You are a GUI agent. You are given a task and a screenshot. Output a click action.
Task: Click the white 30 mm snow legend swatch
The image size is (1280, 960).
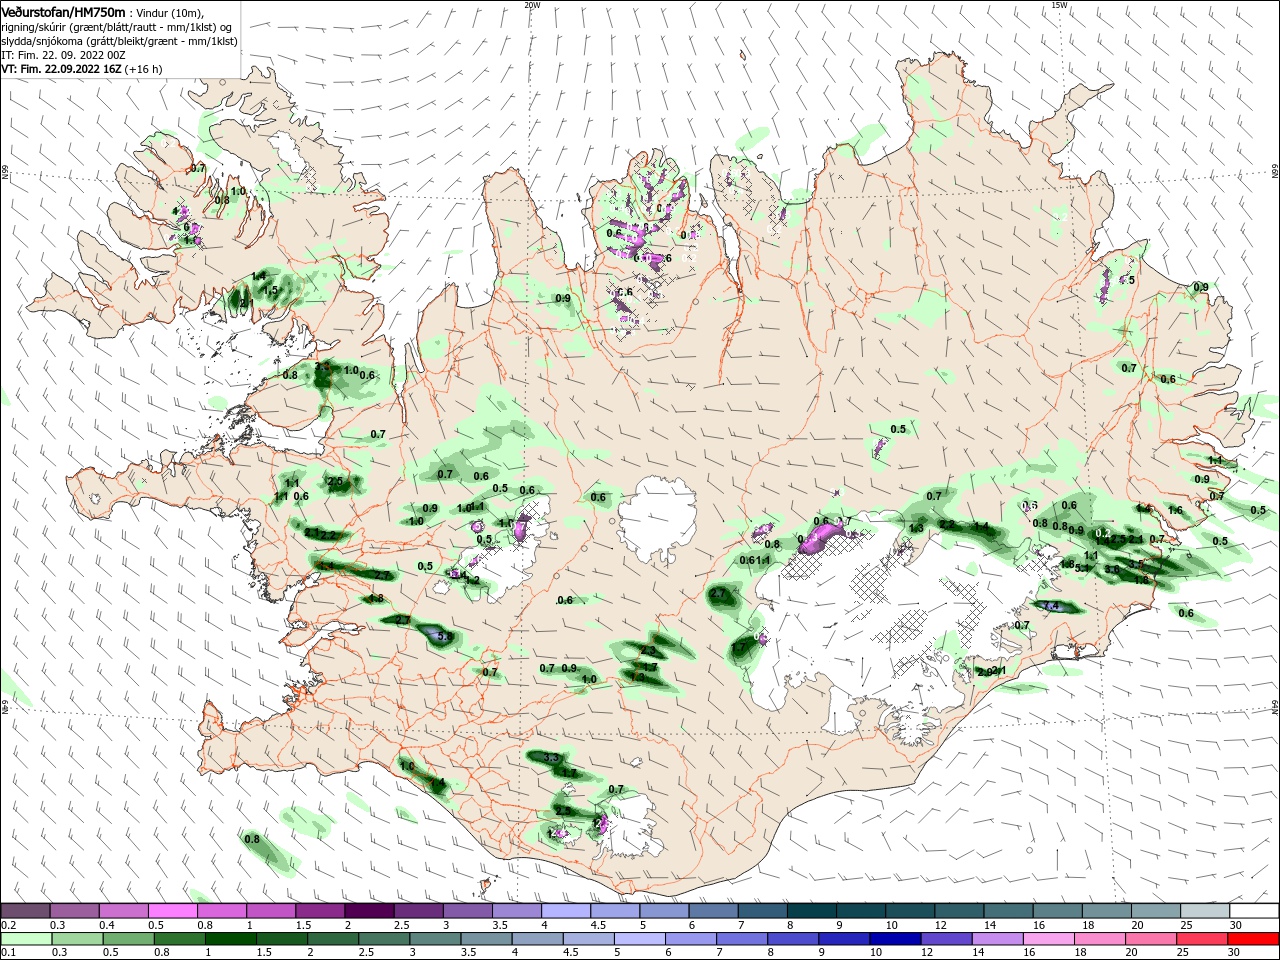tap(1252, 911)
